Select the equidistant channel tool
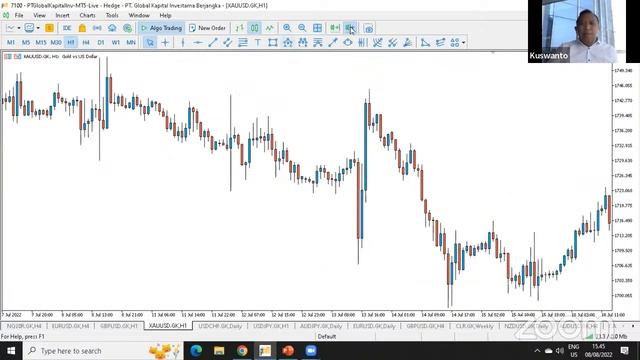Screen dimensions: 640x360 (228, 42)
